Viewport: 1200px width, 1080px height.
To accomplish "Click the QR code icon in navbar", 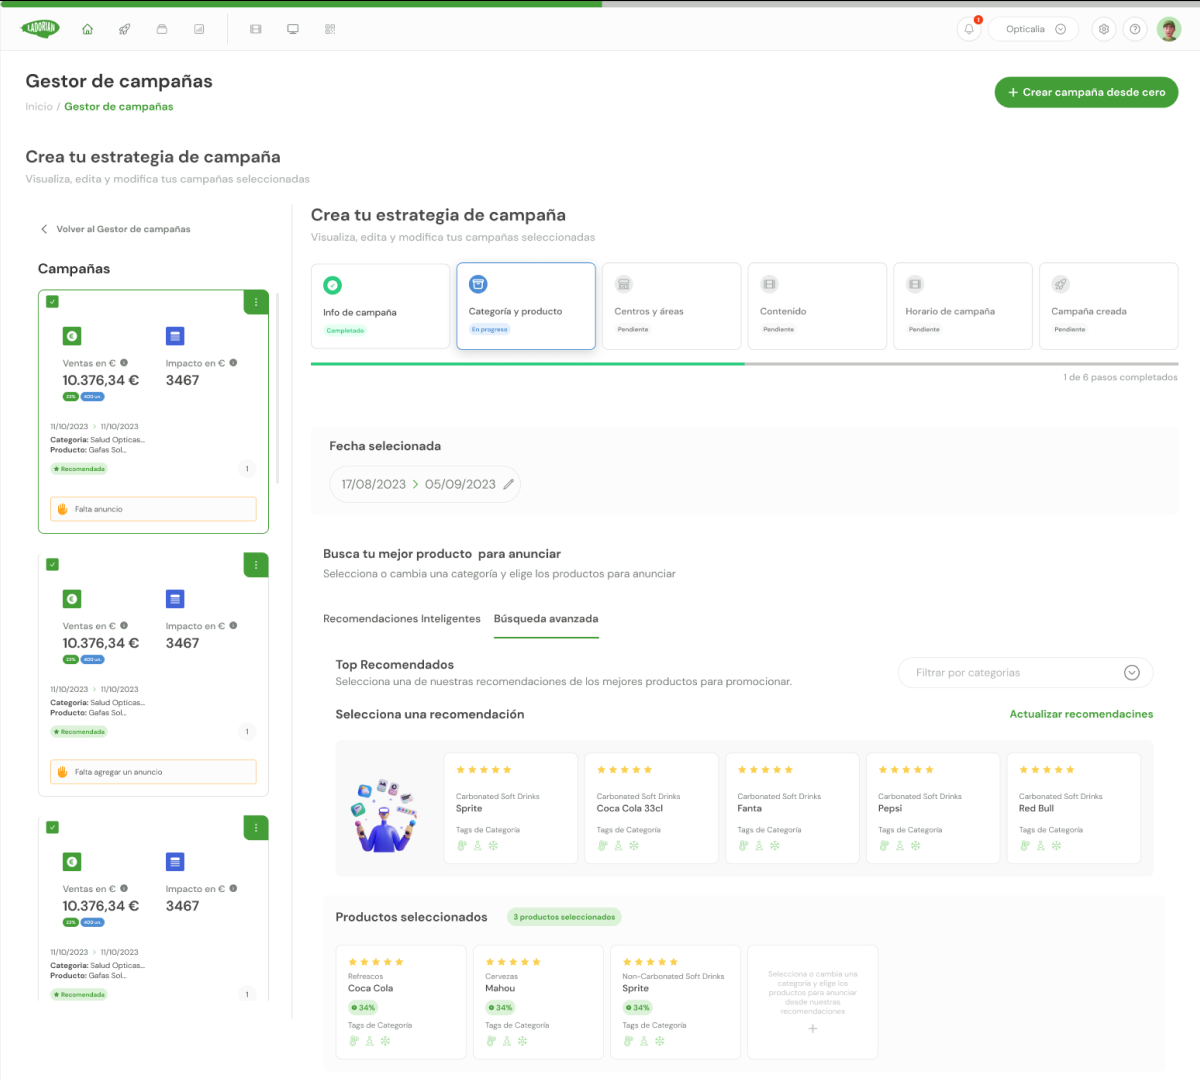I will pyautogui.click(x=330, y=29).
